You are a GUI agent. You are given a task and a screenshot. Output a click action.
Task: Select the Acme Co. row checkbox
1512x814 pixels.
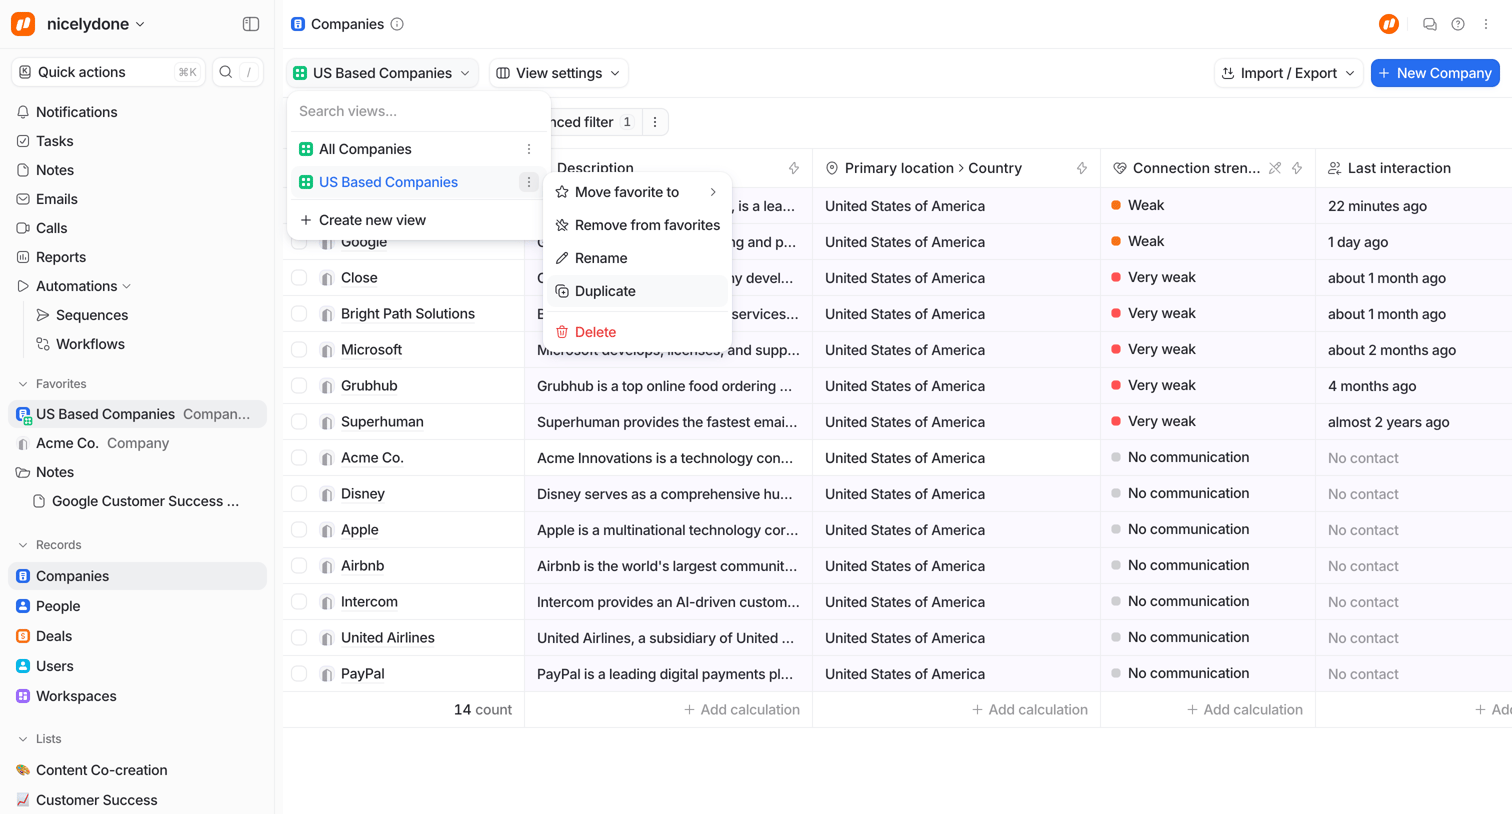pos(299,458)
